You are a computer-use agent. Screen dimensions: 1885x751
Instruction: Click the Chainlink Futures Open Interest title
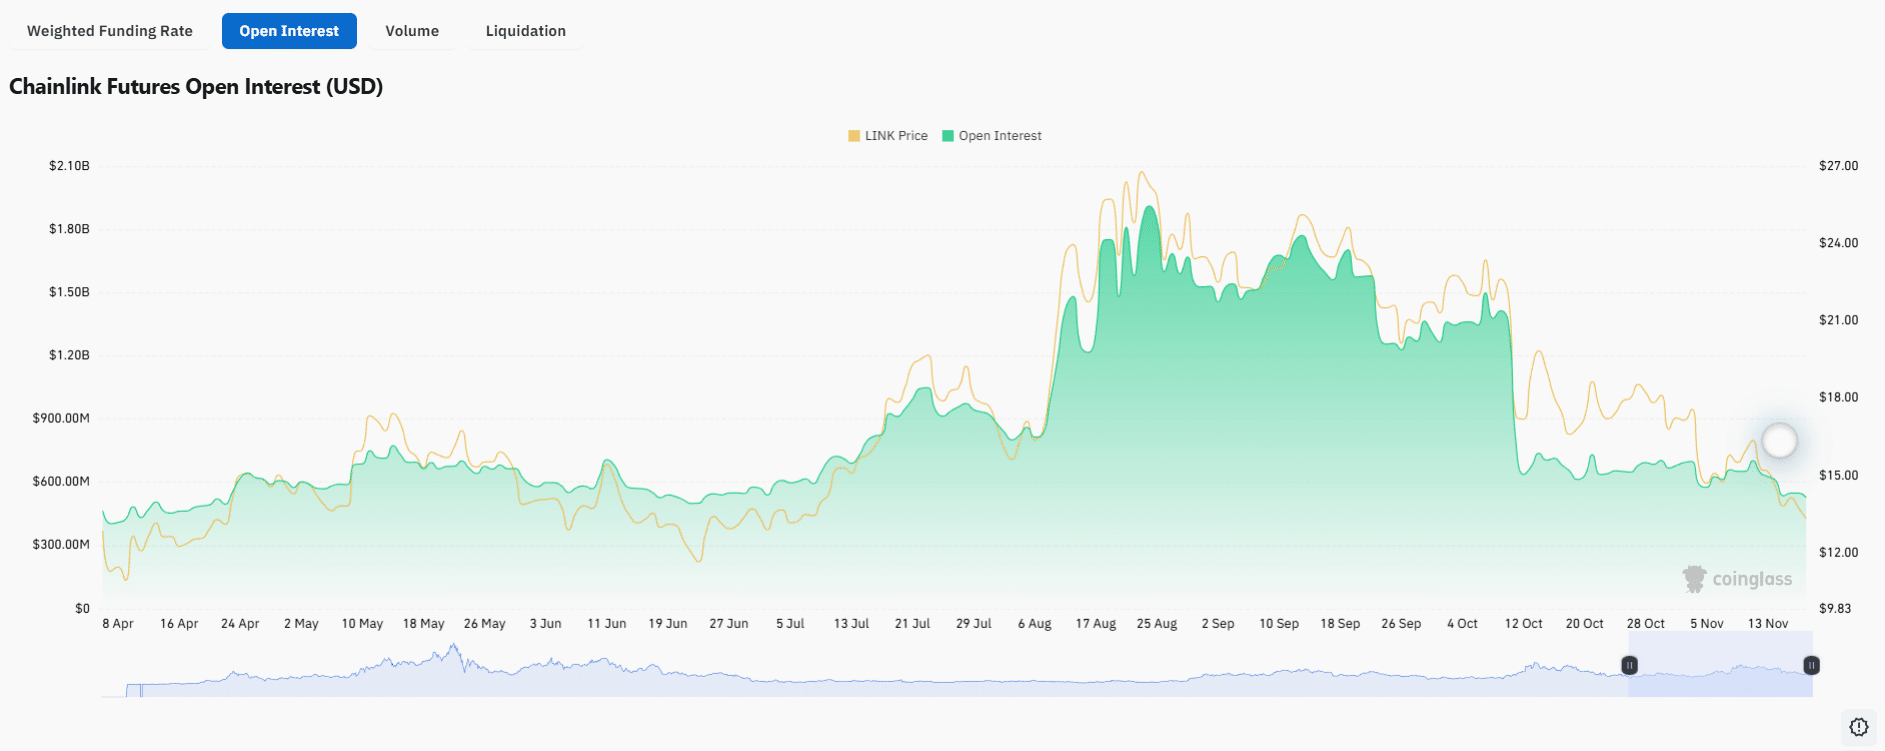coord(196,87)
